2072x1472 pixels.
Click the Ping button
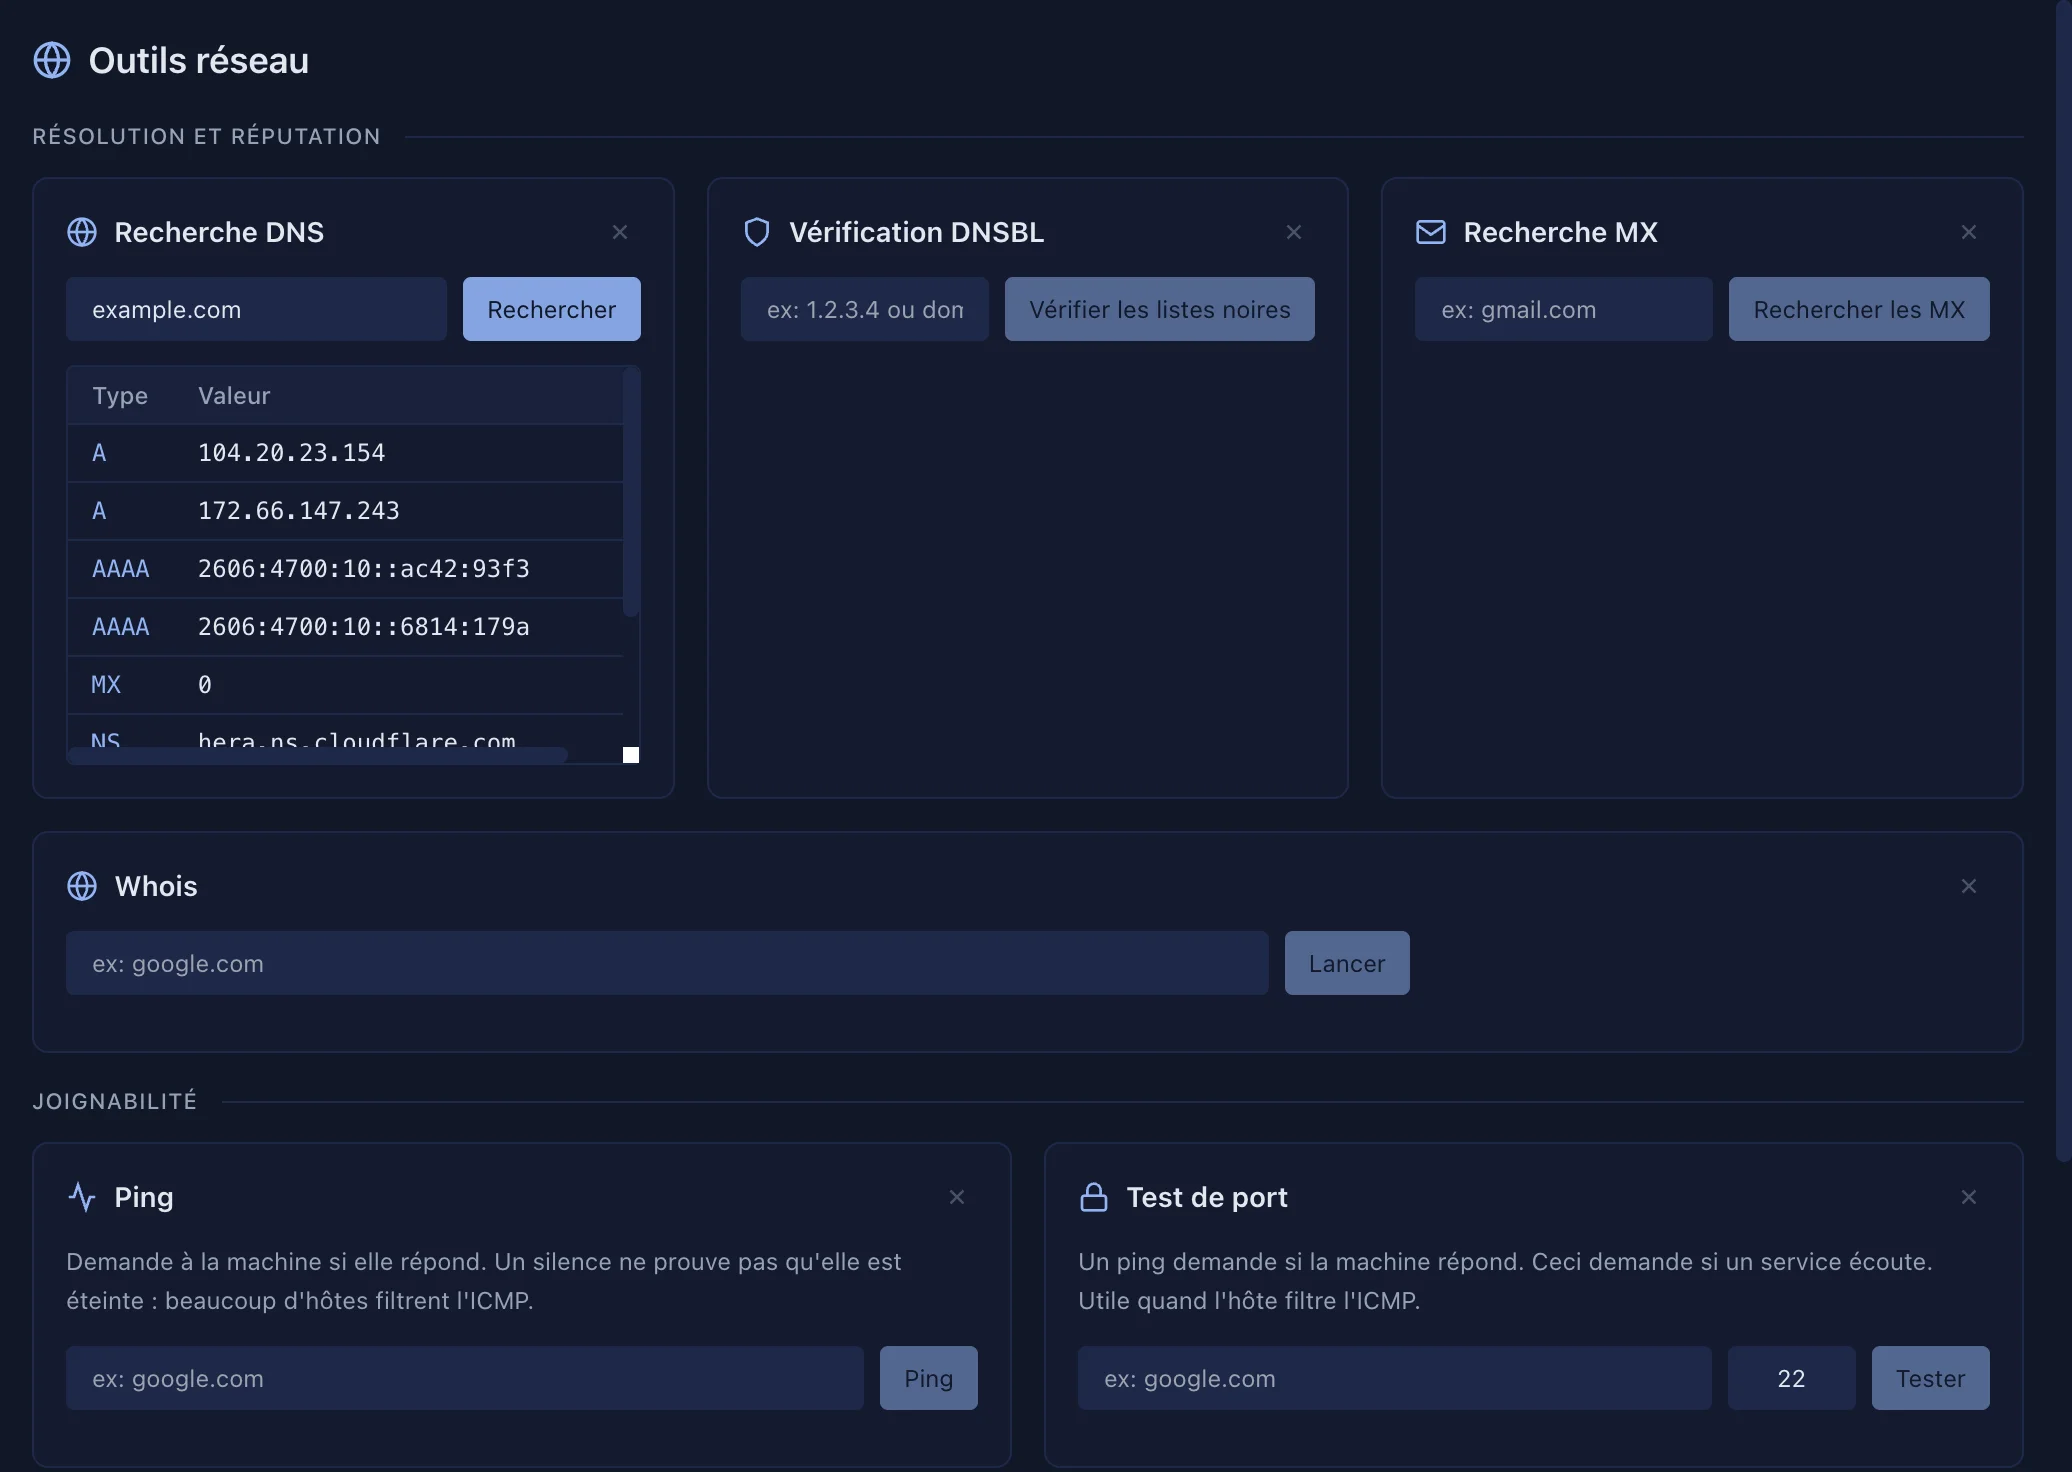pyautogui.click(x=929, y=1378)
